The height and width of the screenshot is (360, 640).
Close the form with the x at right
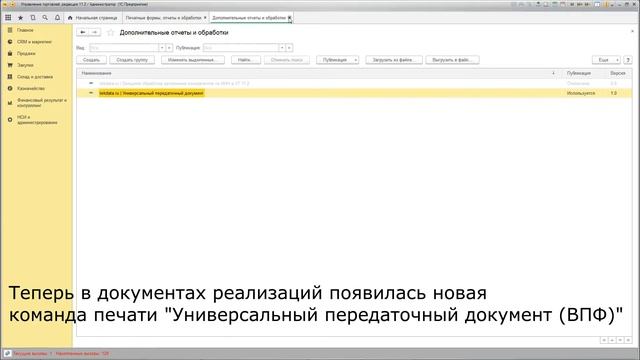pos(633,31)
